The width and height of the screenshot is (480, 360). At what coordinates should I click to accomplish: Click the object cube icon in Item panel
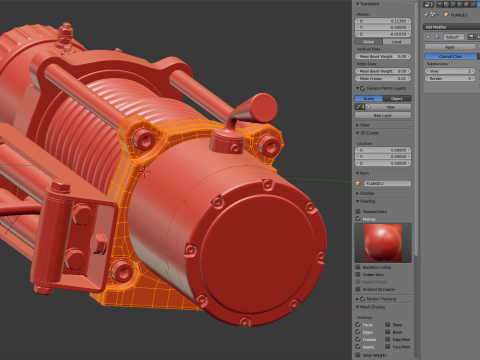point(358,183)
